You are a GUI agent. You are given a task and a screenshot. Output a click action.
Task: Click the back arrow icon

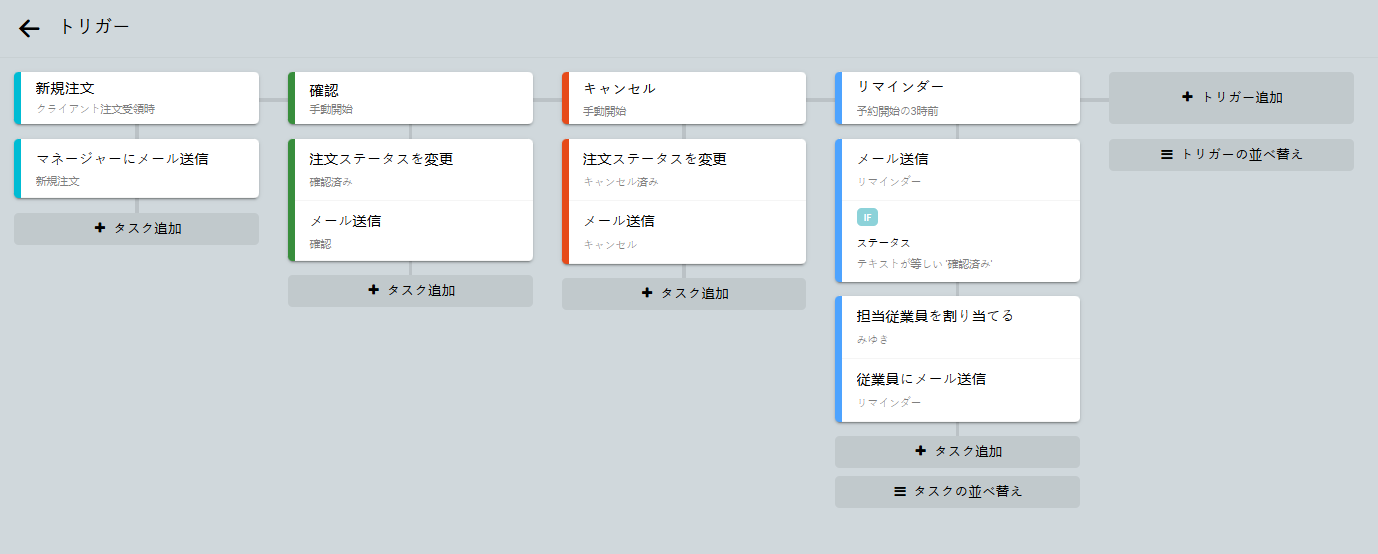tap(29, 28)
